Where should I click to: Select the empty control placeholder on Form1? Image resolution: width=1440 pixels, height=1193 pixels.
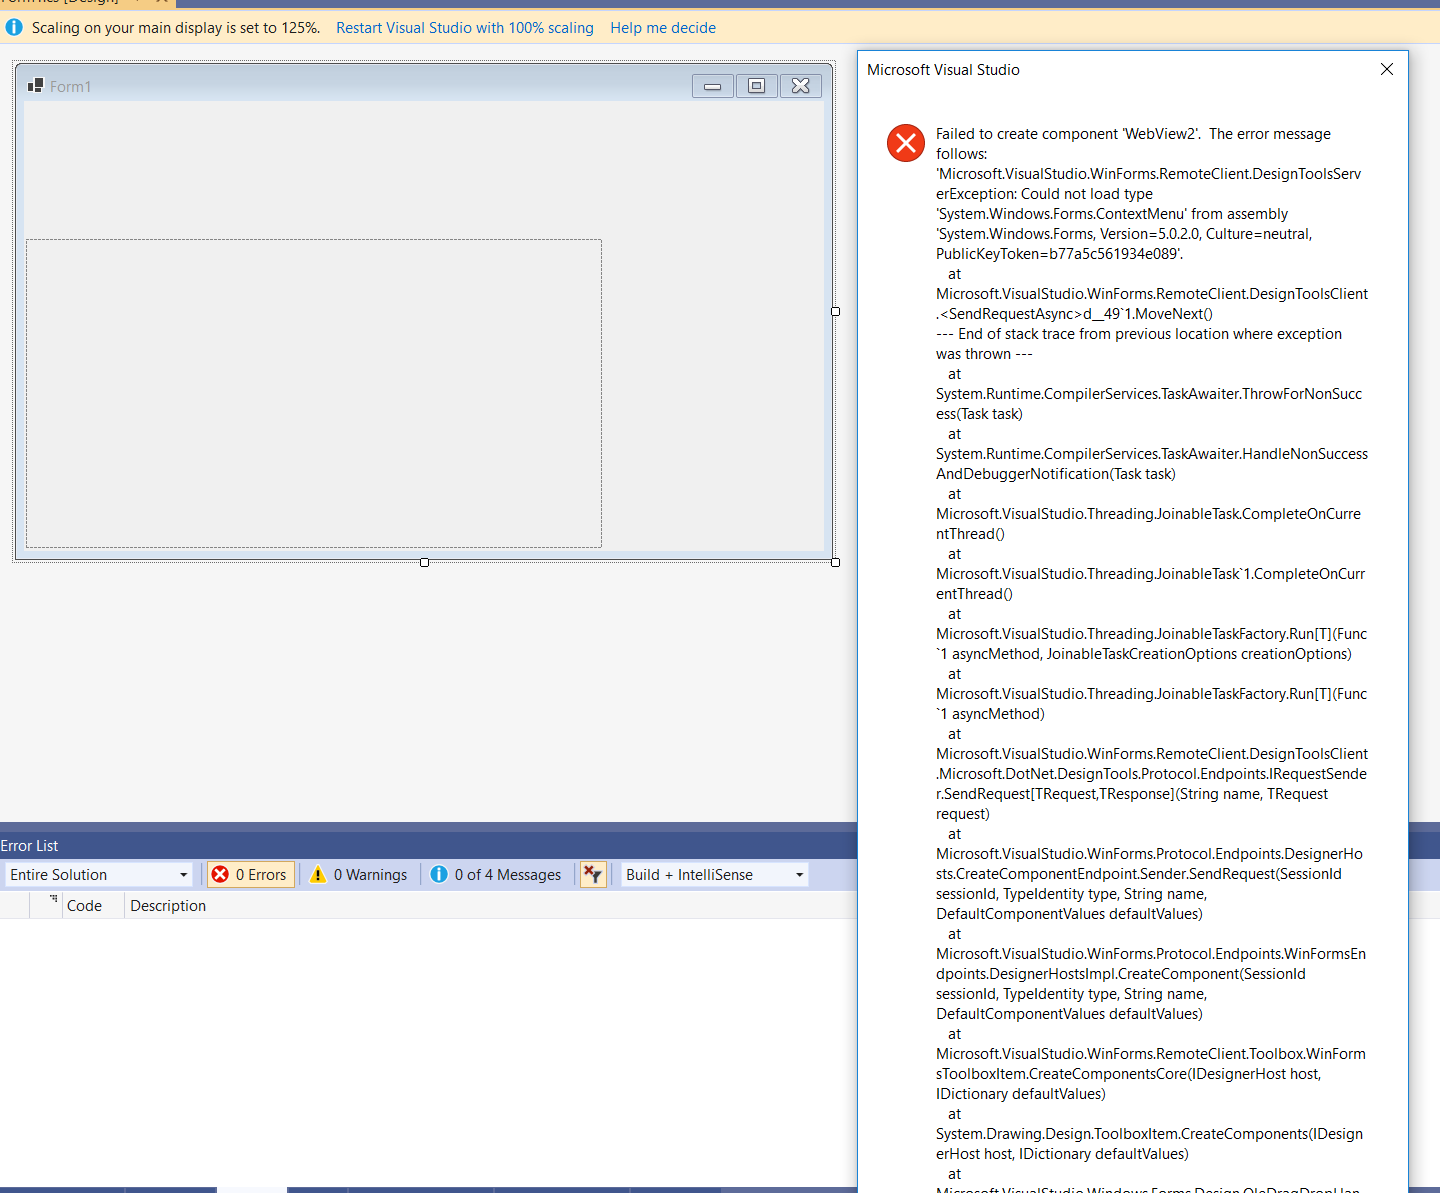[x=314, y=392]
